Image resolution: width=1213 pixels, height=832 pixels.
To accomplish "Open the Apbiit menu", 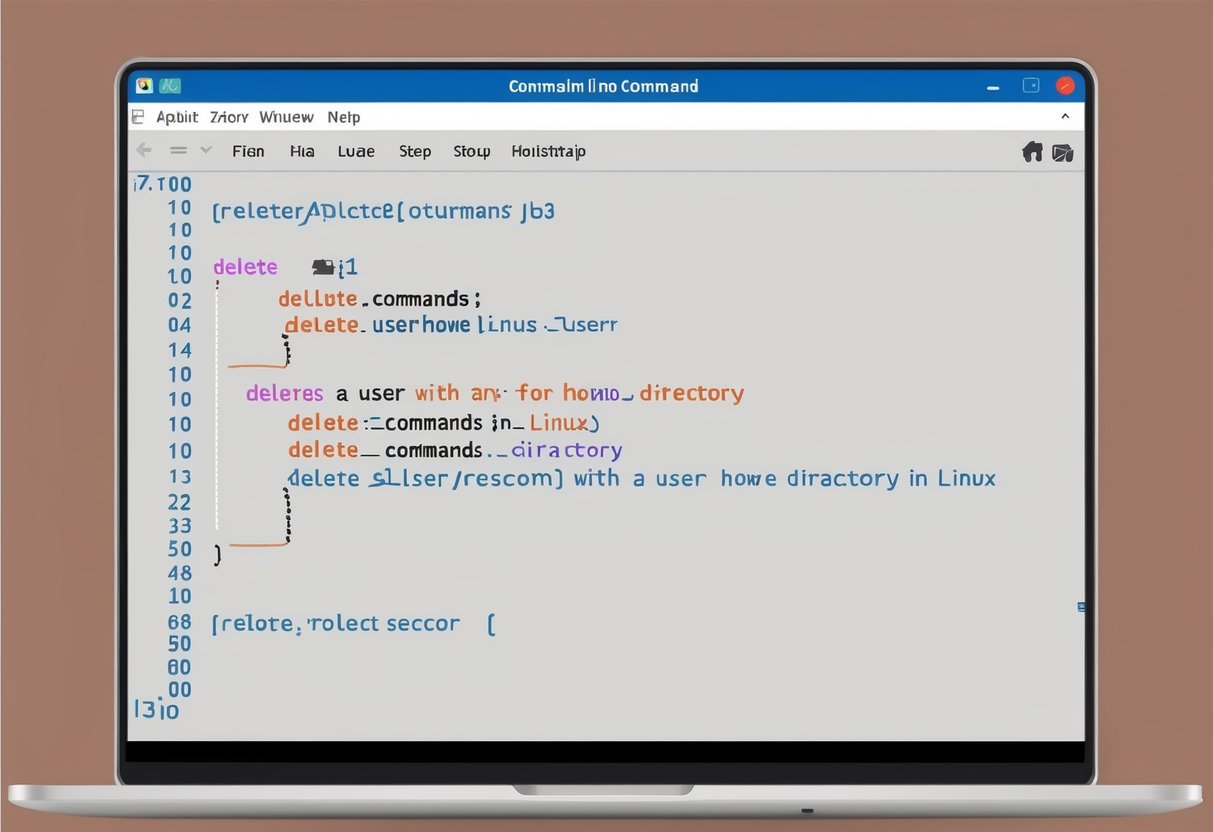I will (x=177, y=117).
